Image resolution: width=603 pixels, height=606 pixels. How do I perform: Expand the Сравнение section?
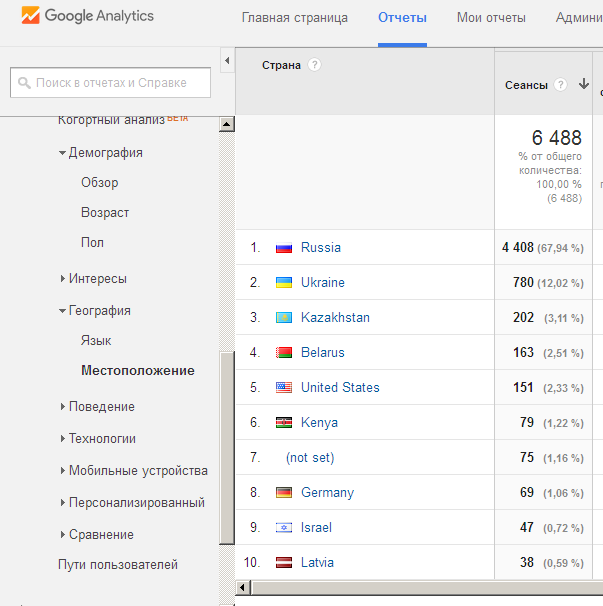pos(63,535)
